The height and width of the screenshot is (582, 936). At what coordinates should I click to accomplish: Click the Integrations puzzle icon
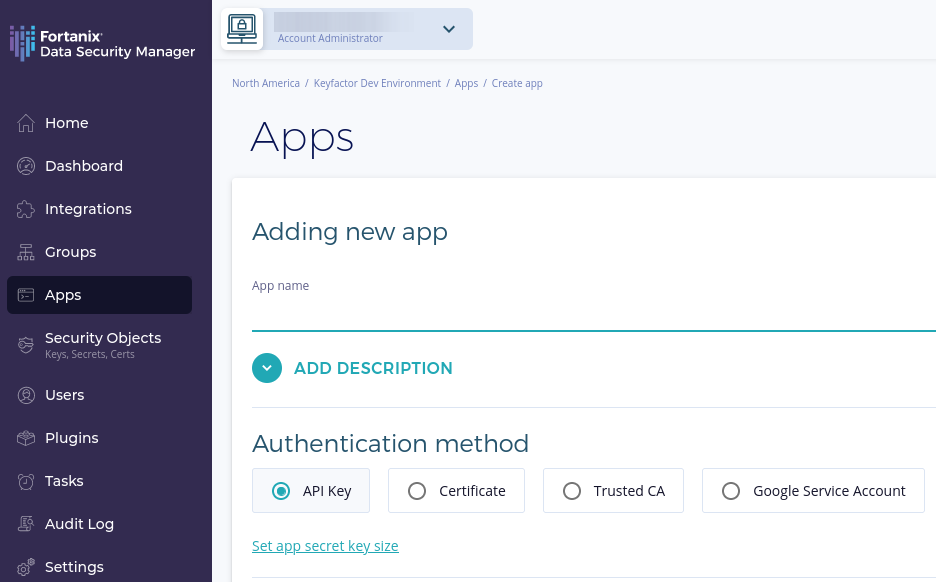[26, 209]
